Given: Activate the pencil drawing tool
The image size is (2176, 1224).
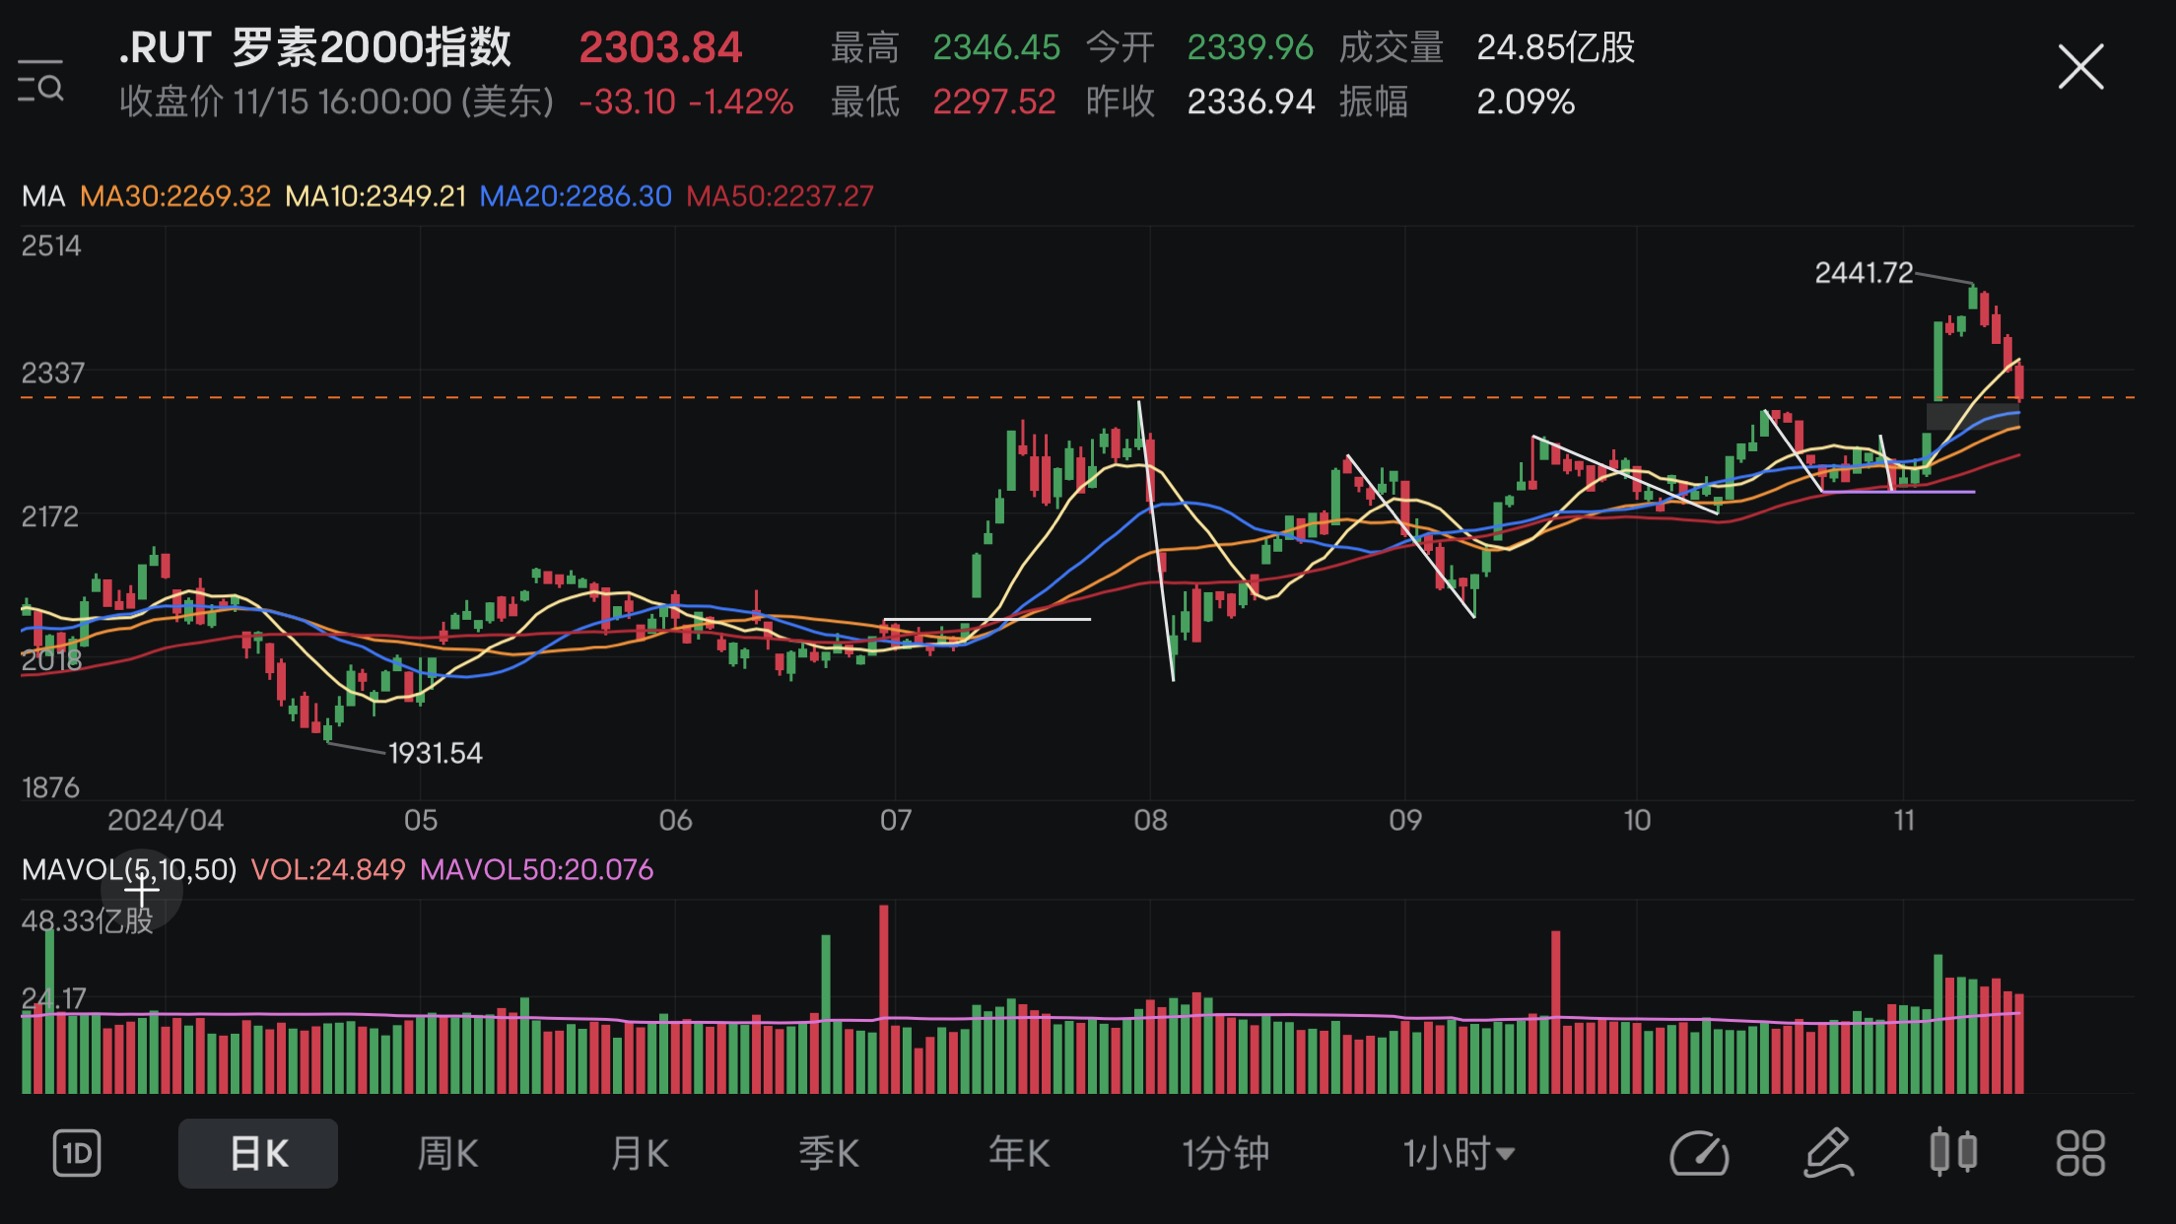Looking at the screenshot, I should (x=1829, y=1154).
